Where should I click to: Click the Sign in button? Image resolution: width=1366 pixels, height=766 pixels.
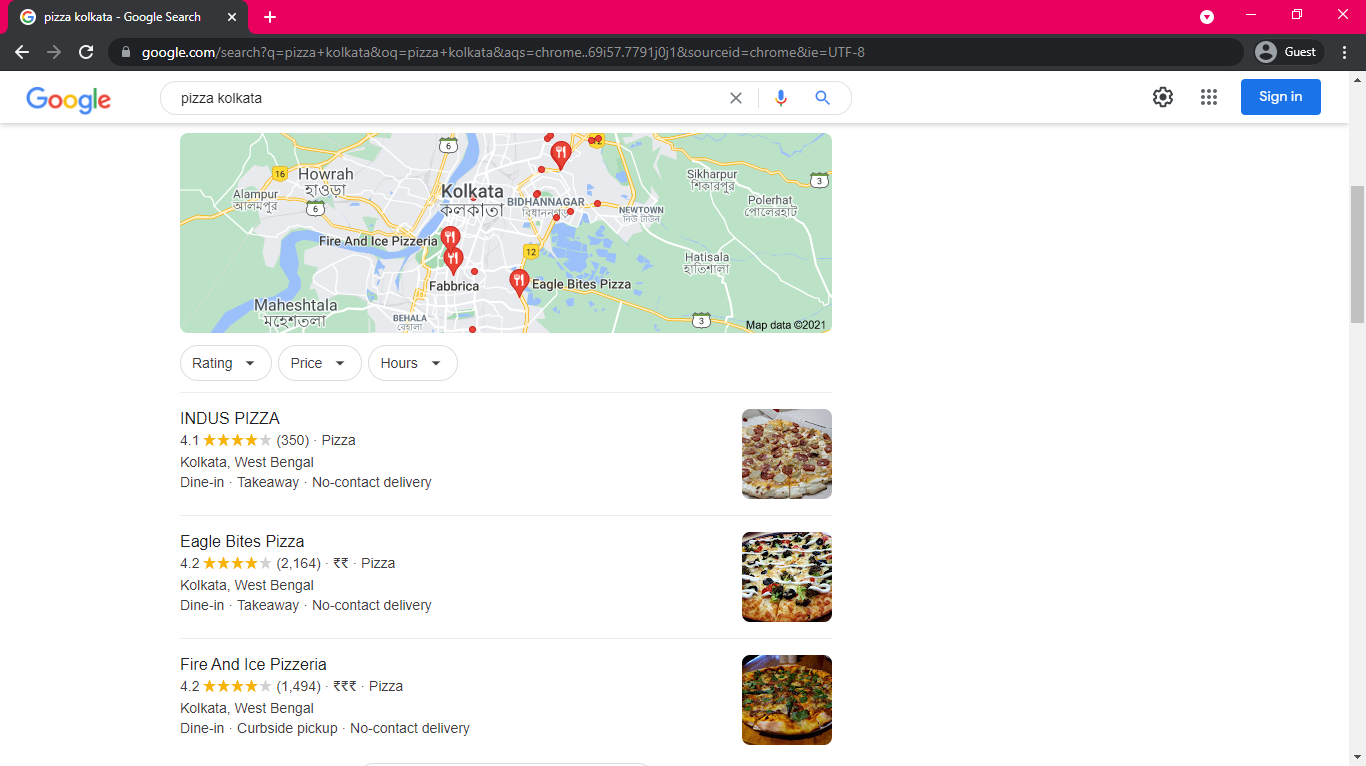click(1280, 97)
